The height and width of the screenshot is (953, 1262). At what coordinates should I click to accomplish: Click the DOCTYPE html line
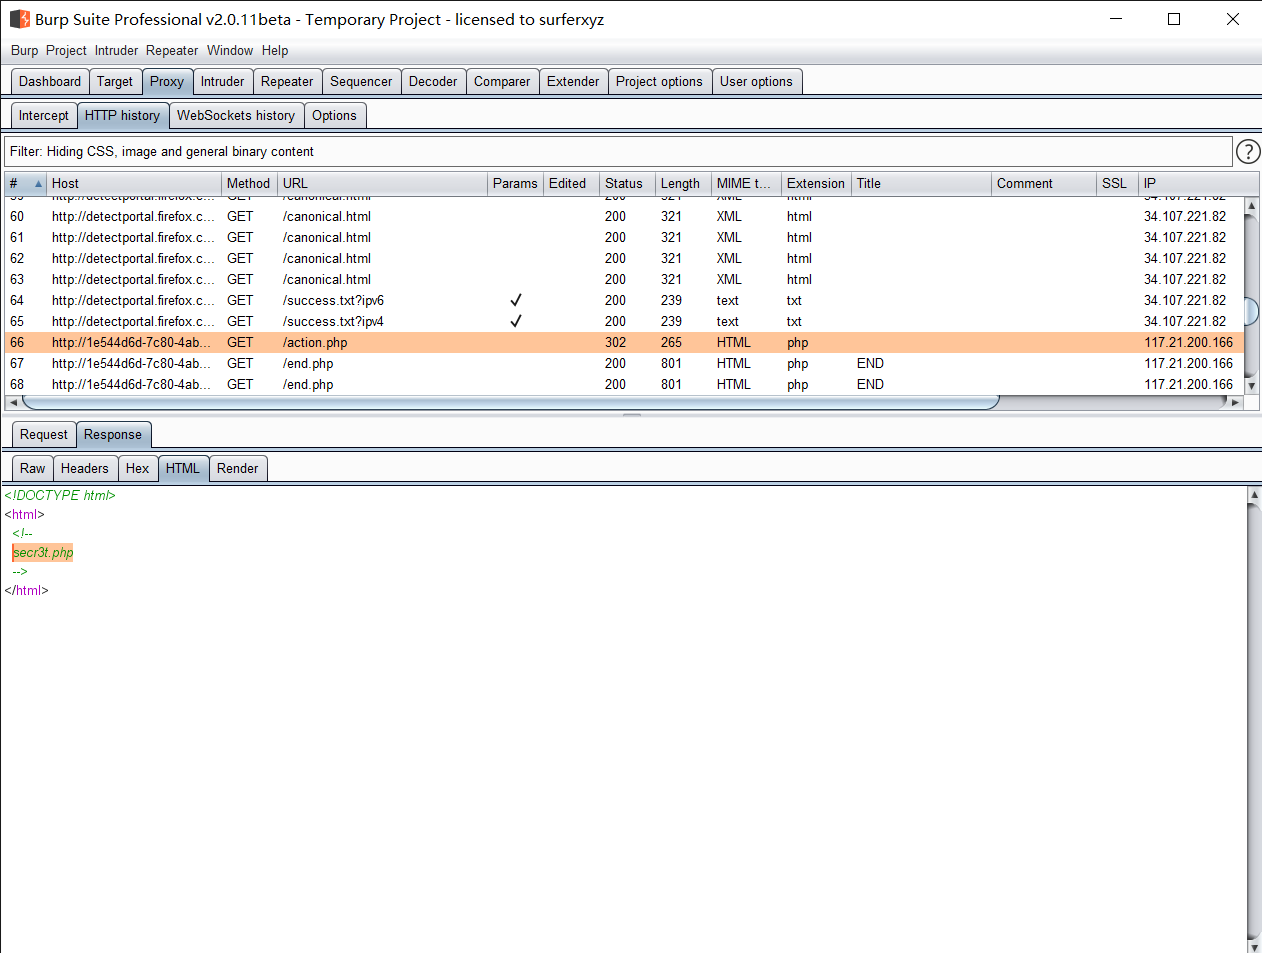[x=60, y=495]
